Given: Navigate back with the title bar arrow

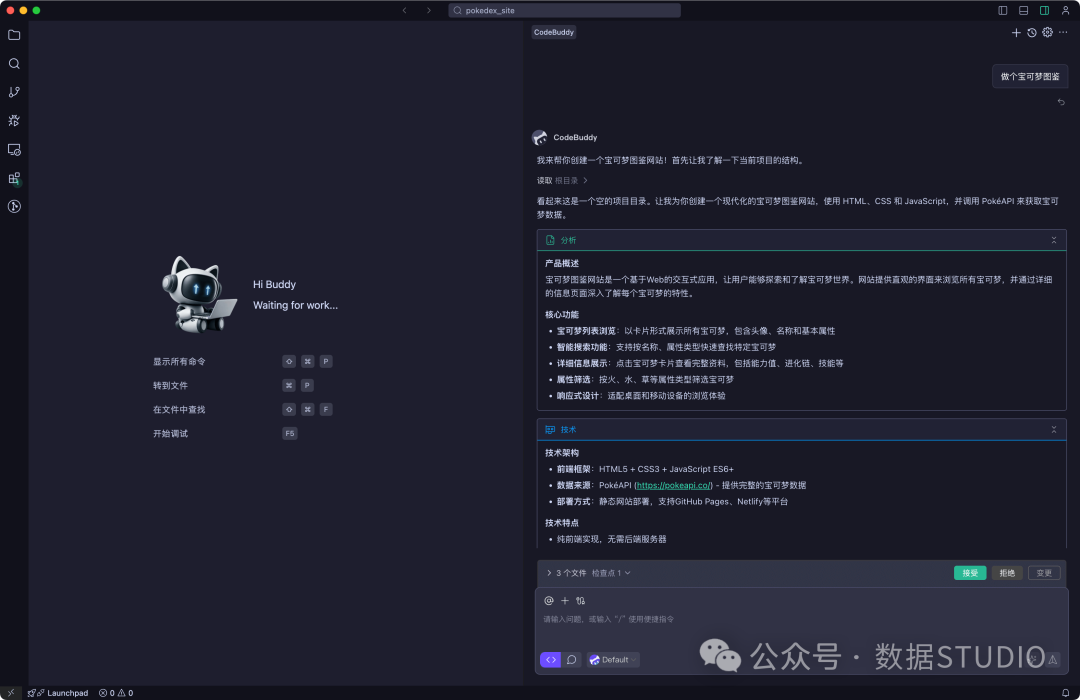Looking at the screenshot, I should click(x=404, y=10).
